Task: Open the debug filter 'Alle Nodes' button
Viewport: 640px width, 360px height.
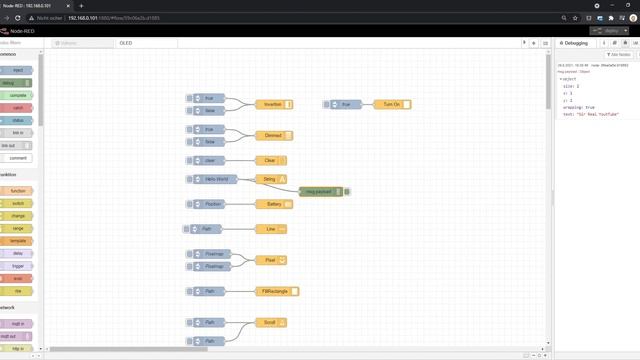Action: [x=619, y=55]
